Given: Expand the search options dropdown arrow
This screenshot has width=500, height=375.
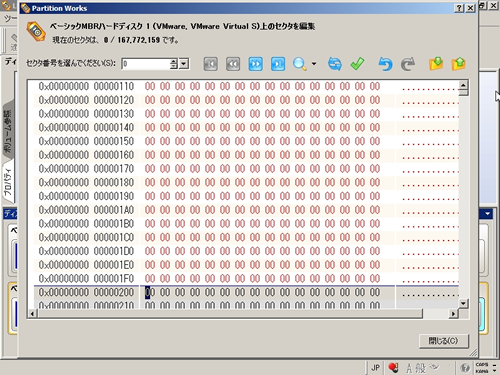Looking at the screenshot, I should tap(314, 63).
